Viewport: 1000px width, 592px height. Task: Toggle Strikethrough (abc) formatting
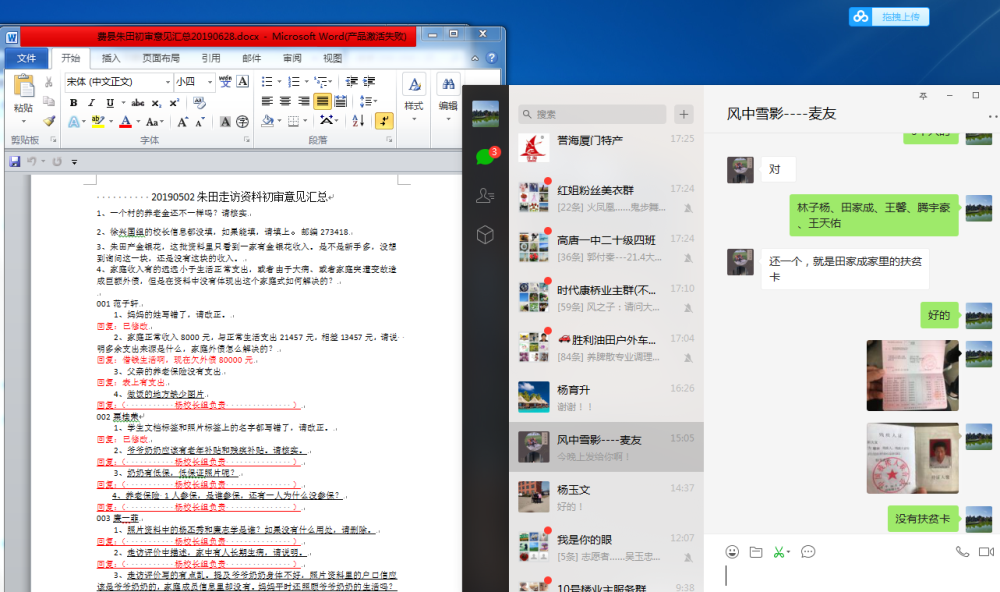coord(137,103)
